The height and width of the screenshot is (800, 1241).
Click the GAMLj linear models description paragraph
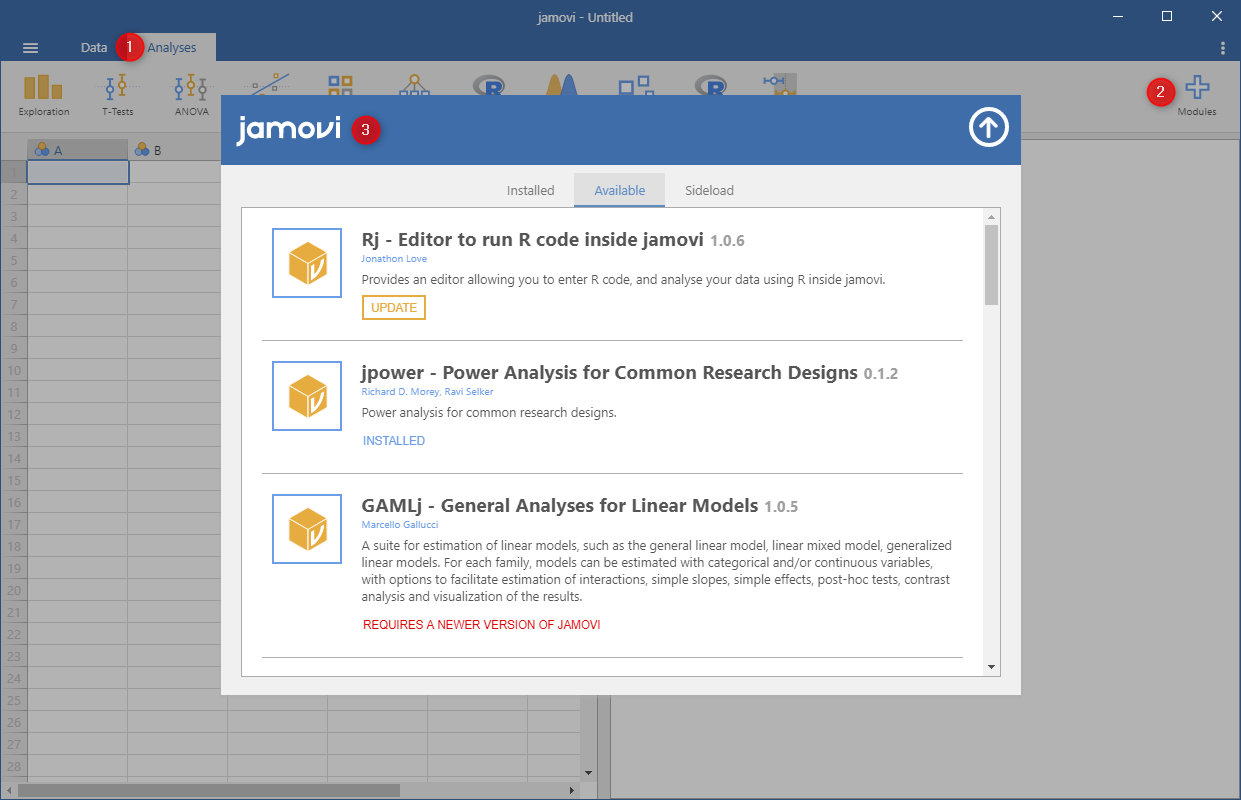[x=656, y=571]
